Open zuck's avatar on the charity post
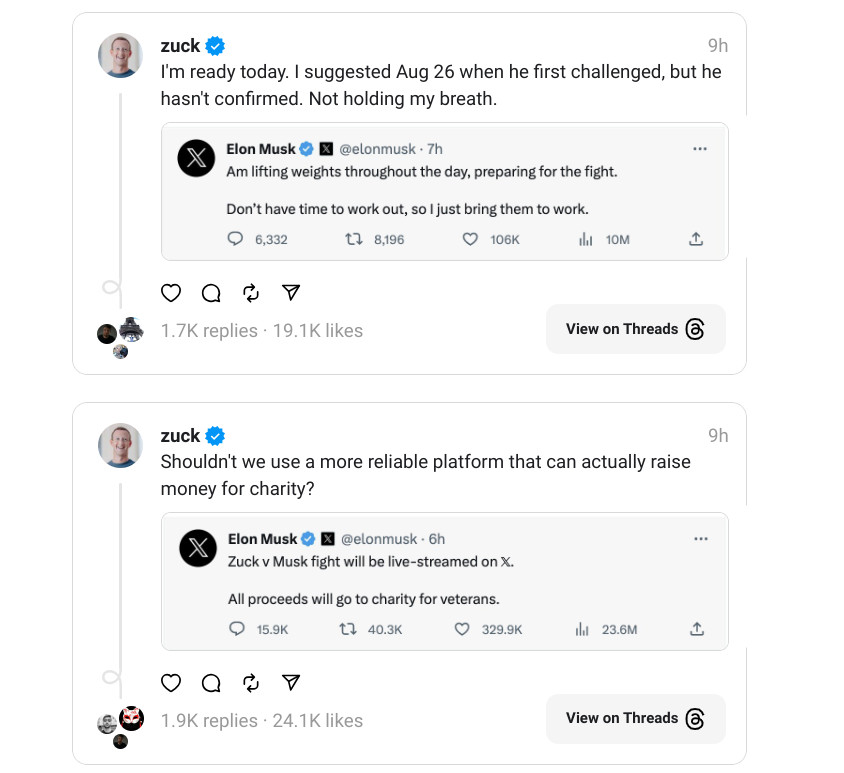This screenshot has height=773, width=844. pyautogui.click(x=120, y=445)
